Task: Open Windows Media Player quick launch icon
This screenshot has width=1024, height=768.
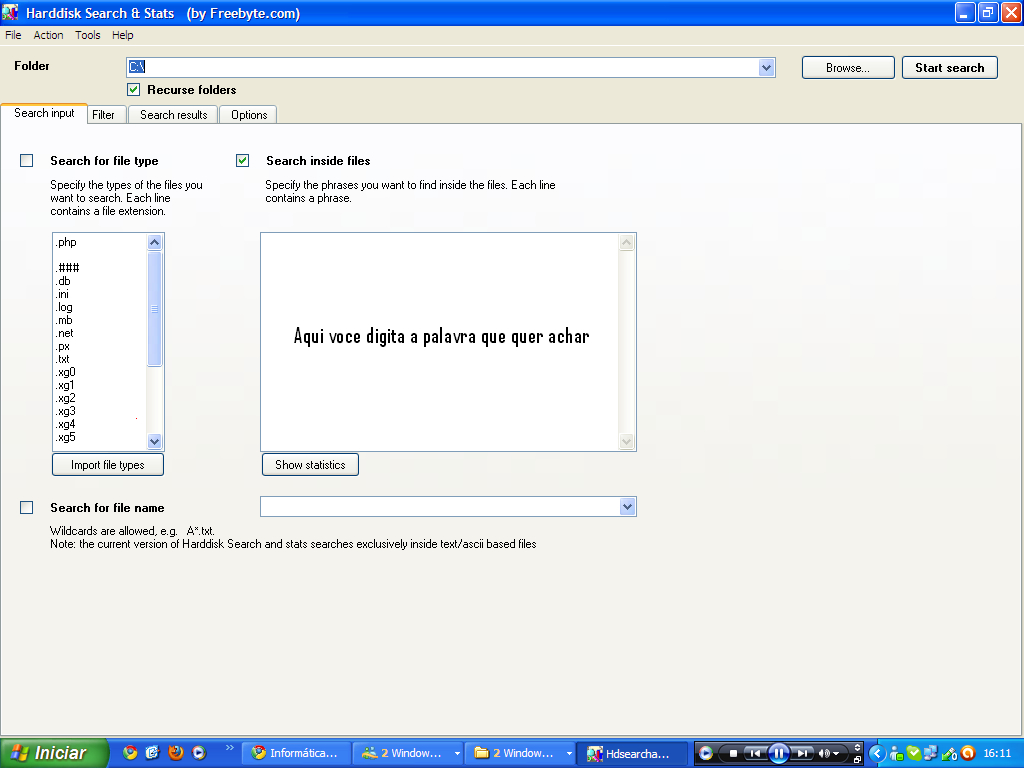Action: tap(199, 752)
